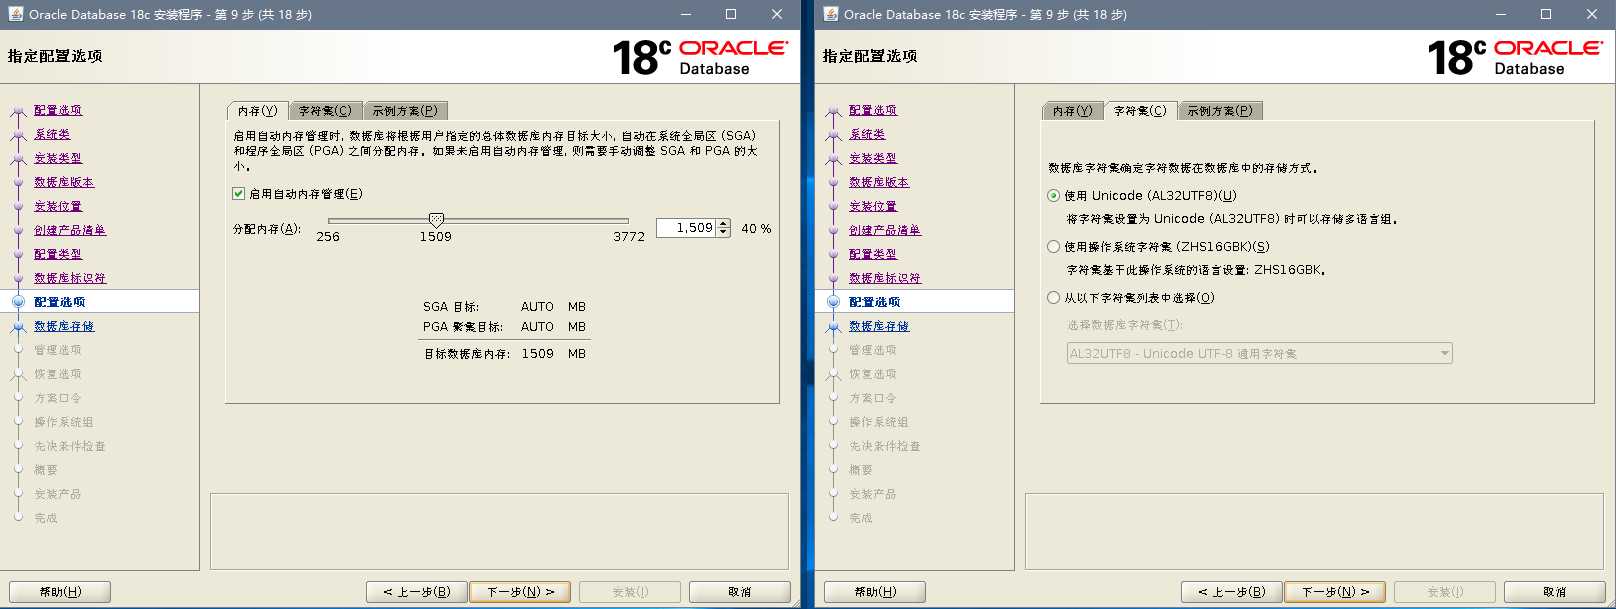The width and height of the screenshot is (1616, 609).
Task: Click 帮助(H) button in left window
Action: 60,592
